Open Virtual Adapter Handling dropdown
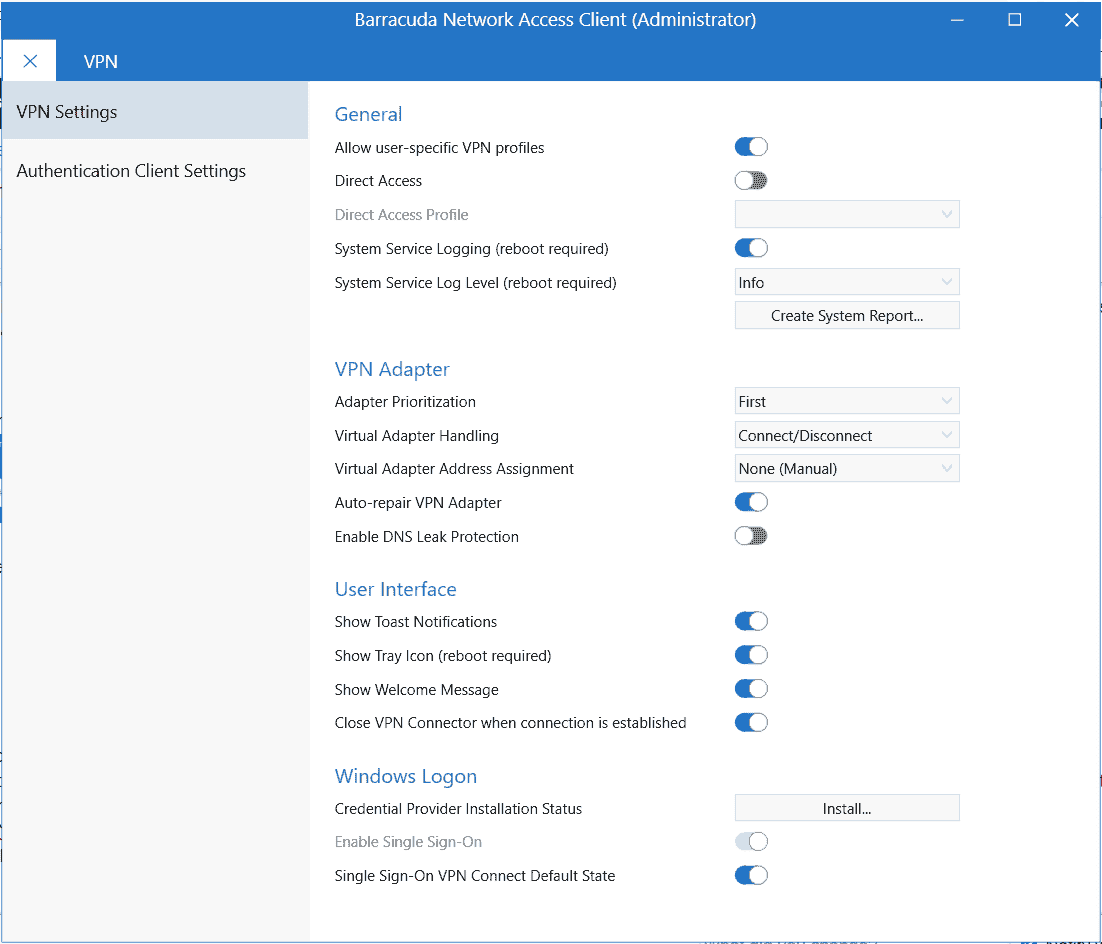The width and height of the screenshot is (1102, 944). click(x=847, y=435)
